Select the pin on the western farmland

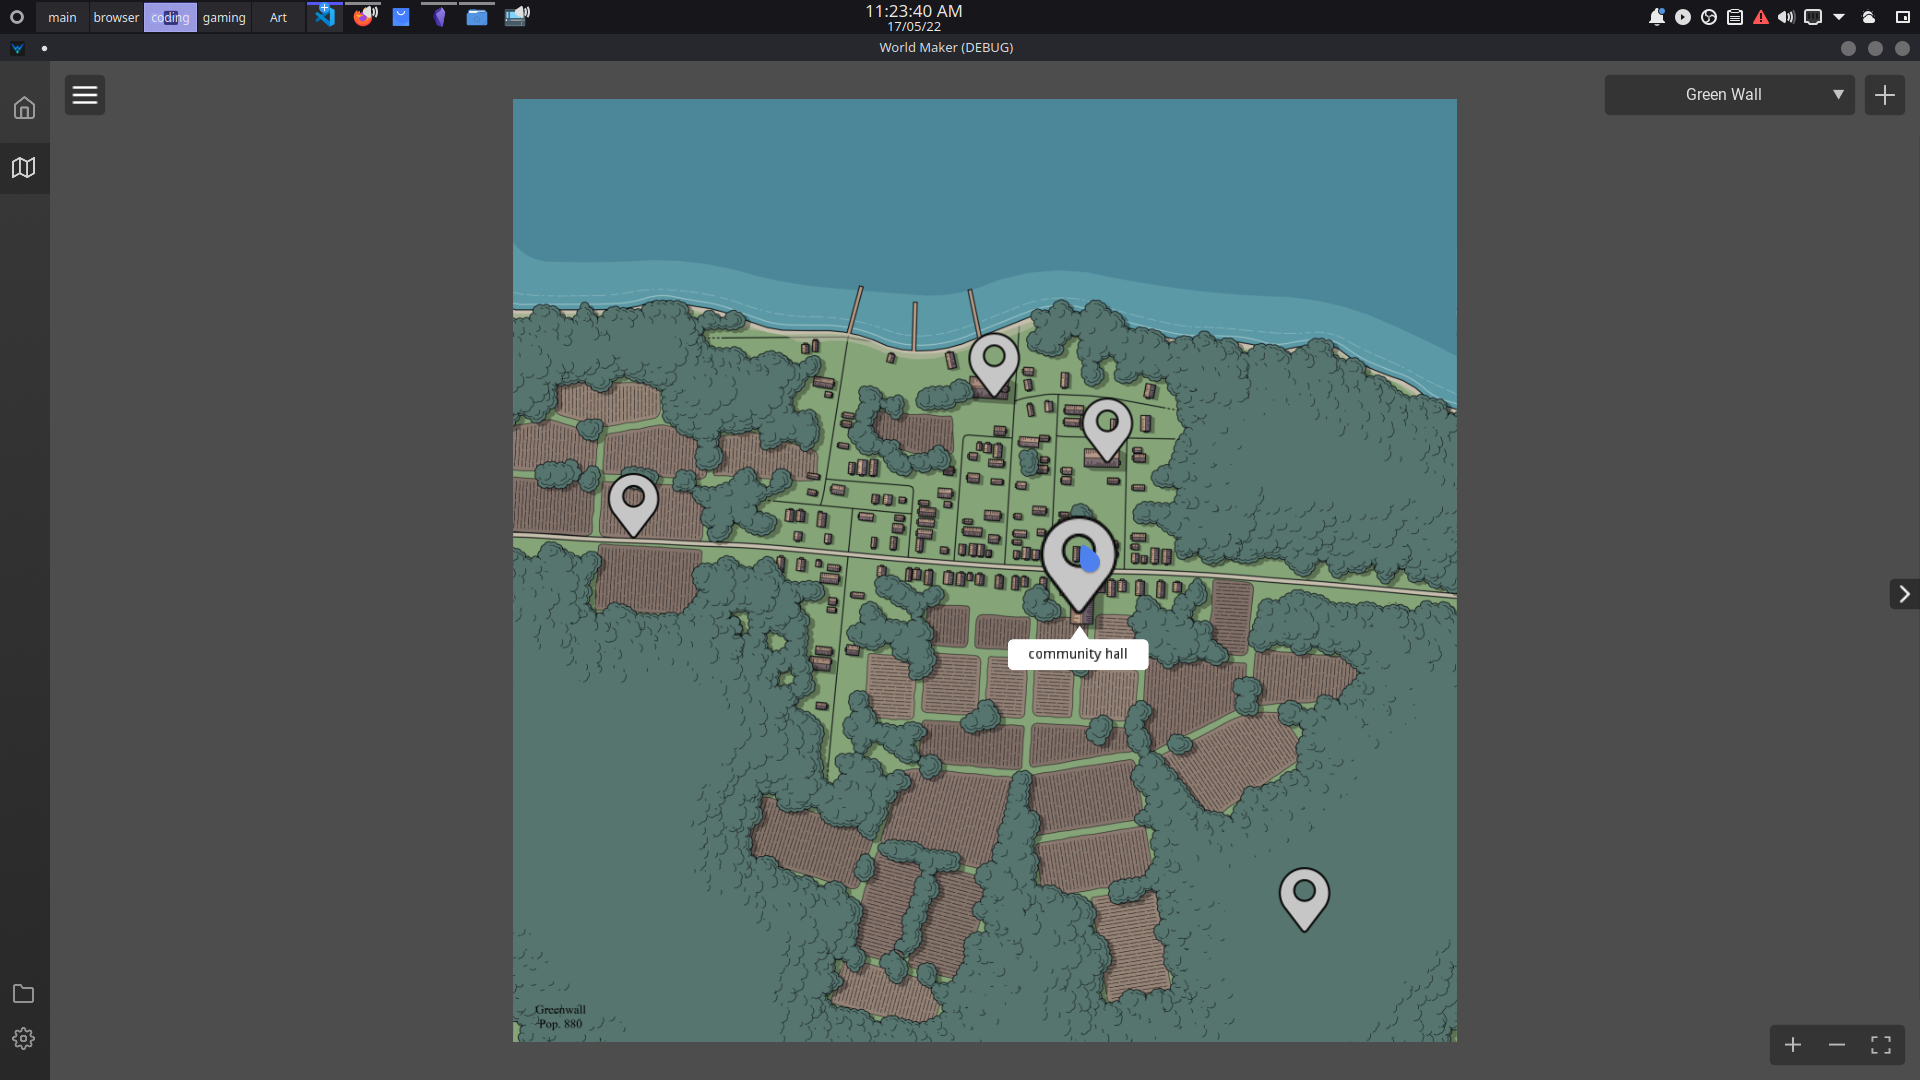pyautogui.click(x=633, y=500)
